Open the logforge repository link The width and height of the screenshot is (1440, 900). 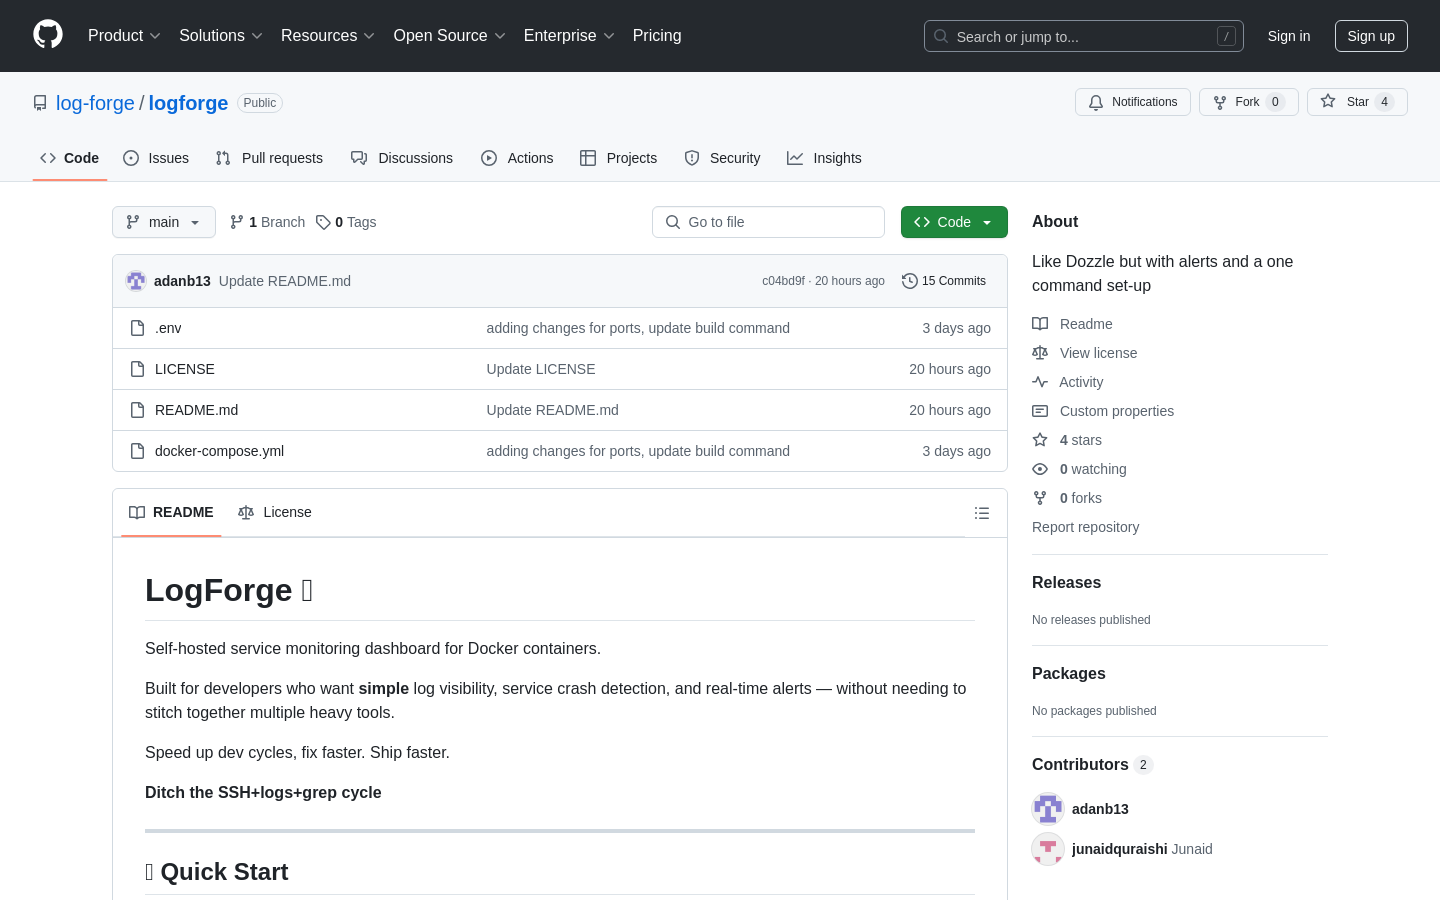pyautogui.click(x=188, y=103)
